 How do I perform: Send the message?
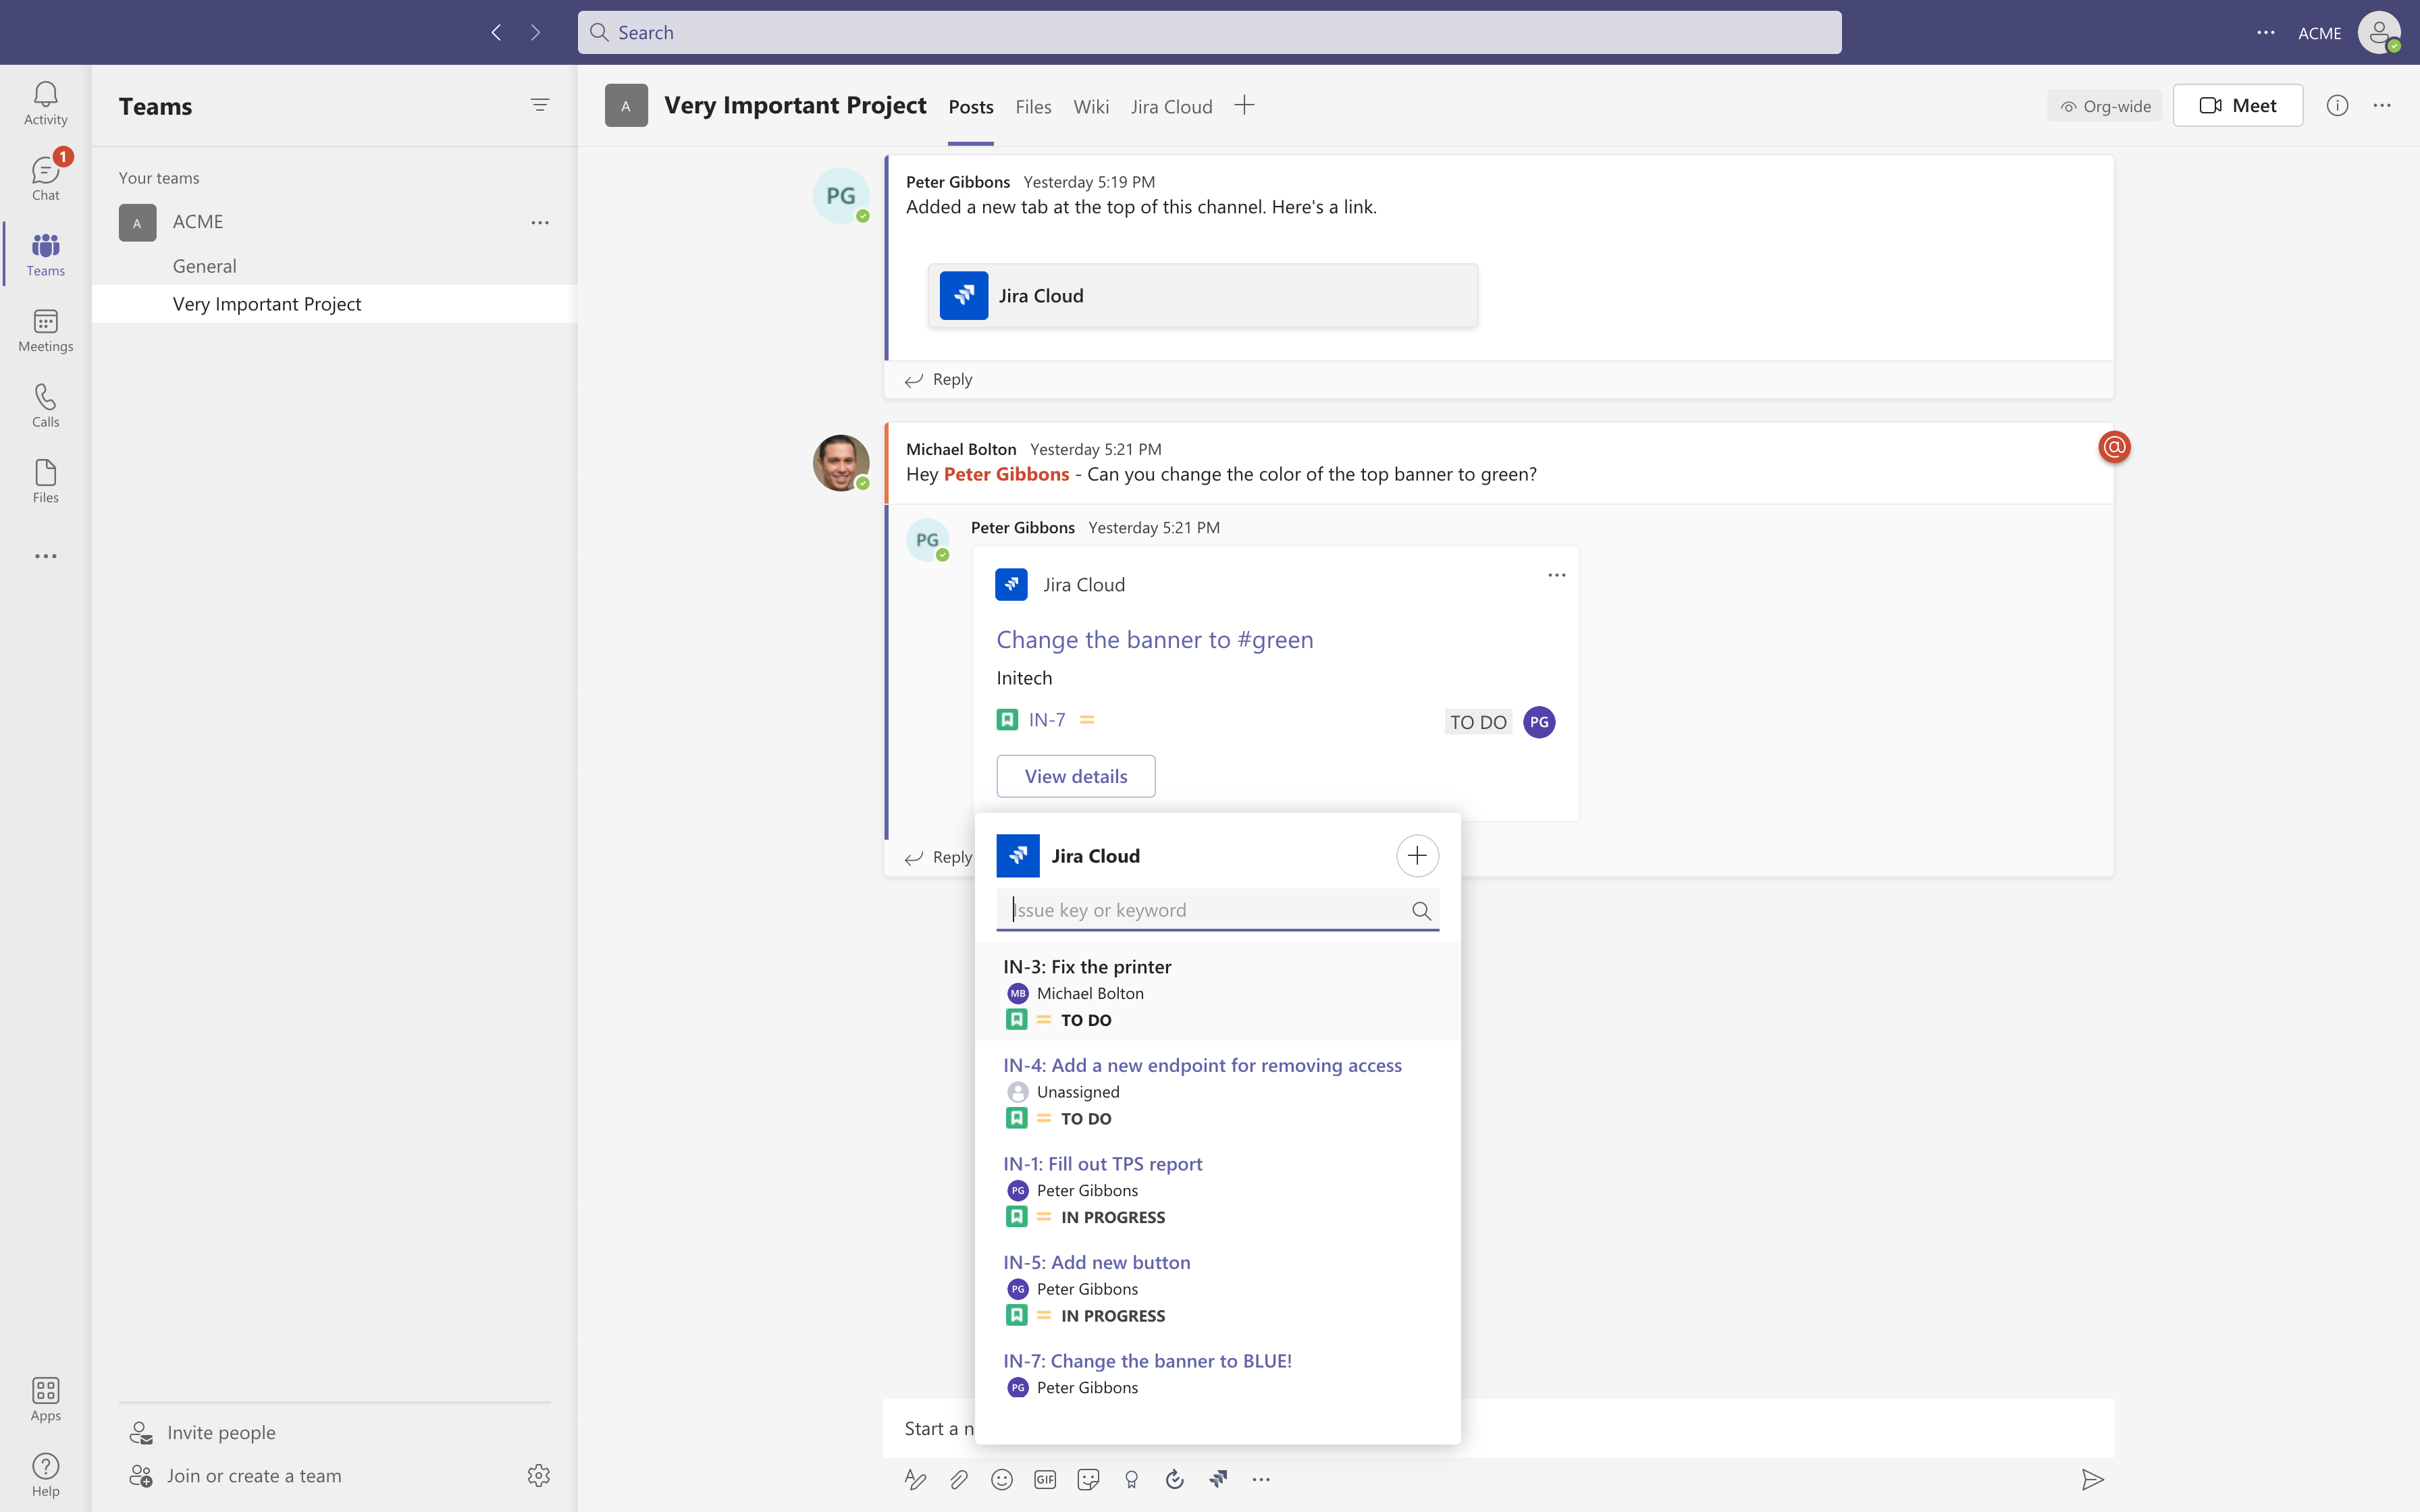pyautogui.click(x=2092, y=1479)
